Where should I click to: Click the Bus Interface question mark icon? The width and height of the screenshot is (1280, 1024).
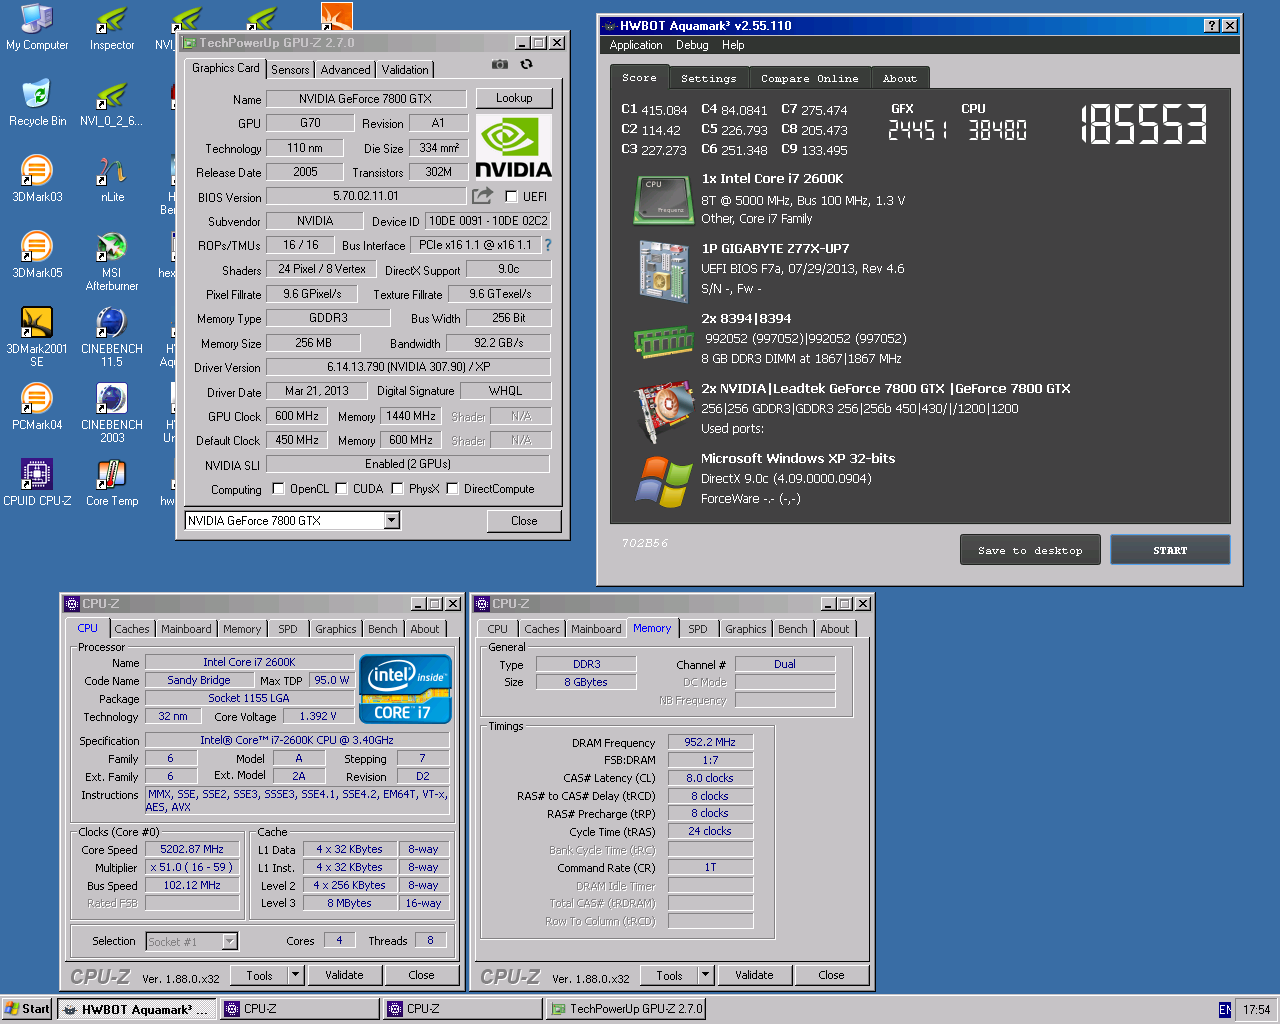547,245
